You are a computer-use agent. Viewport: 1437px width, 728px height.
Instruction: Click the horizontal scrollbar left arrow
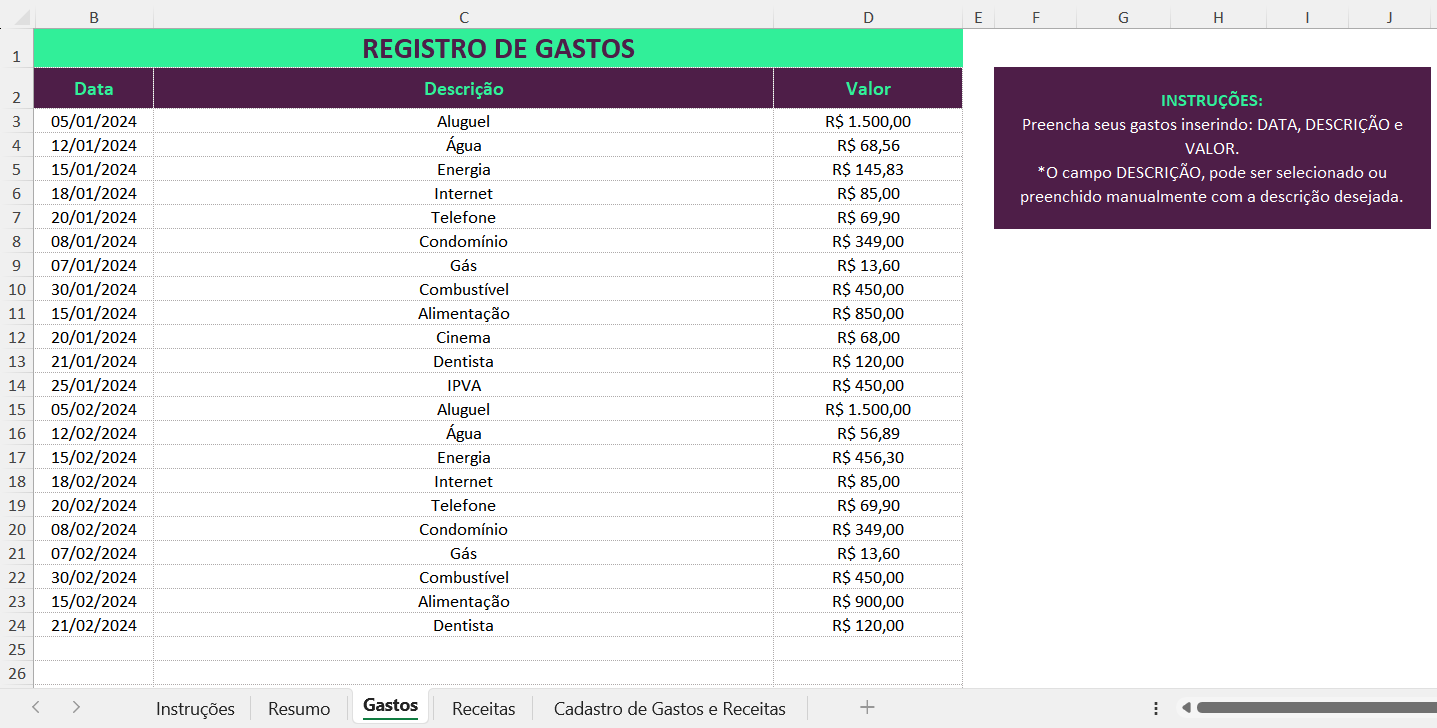pyautogui.click(x=1186, y=708)
